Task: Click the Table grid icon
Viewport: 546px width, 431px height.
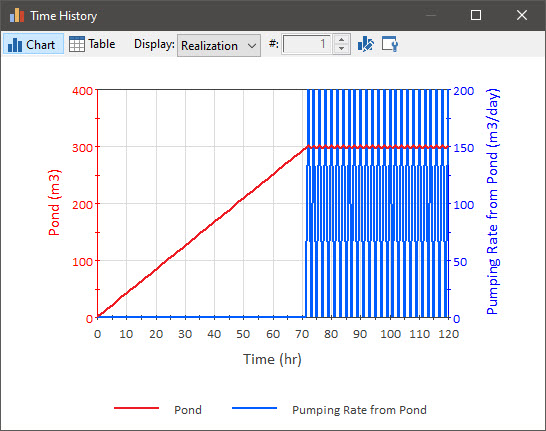Action: coord(77,44)
